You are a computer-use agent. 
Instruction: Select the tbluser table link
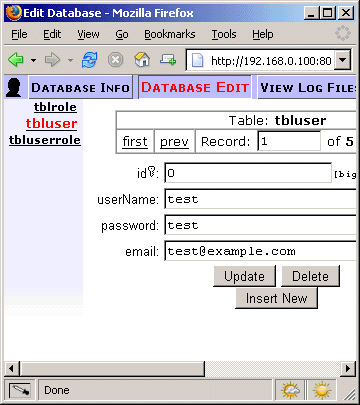51,123
